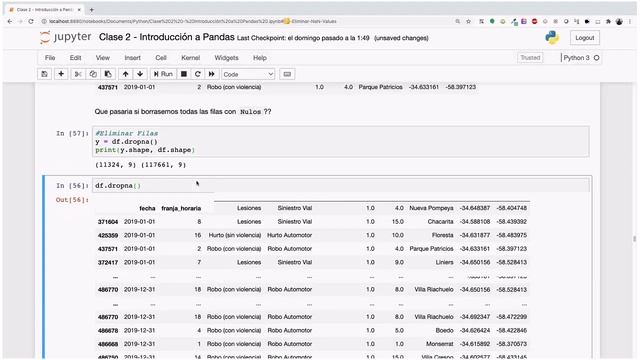Open the Widgets menu
The width and height of the screenshot is (640, 360).
226,58
